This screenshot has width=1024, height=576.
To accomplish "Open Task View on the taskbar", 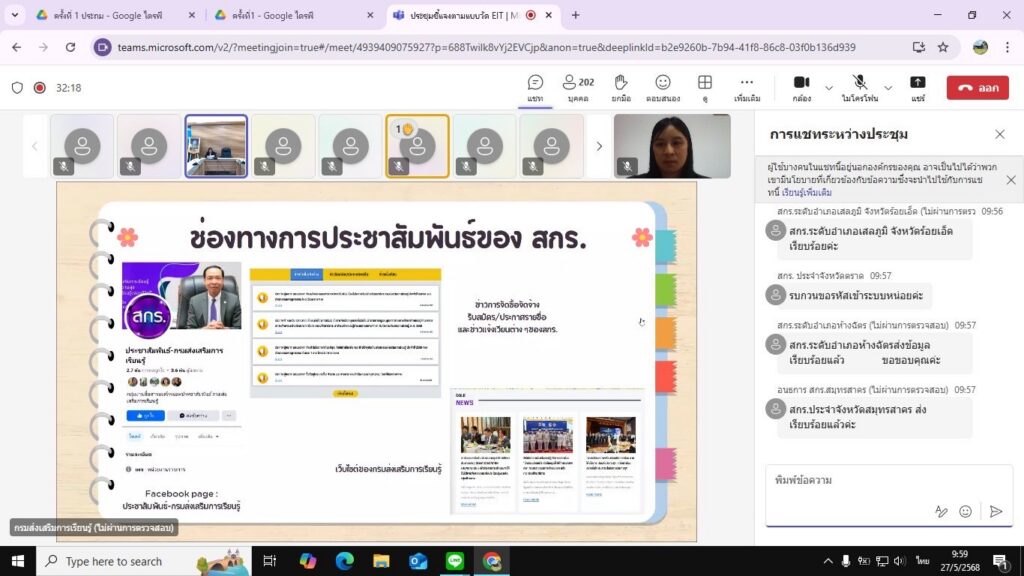I will [x=269, y=561].
